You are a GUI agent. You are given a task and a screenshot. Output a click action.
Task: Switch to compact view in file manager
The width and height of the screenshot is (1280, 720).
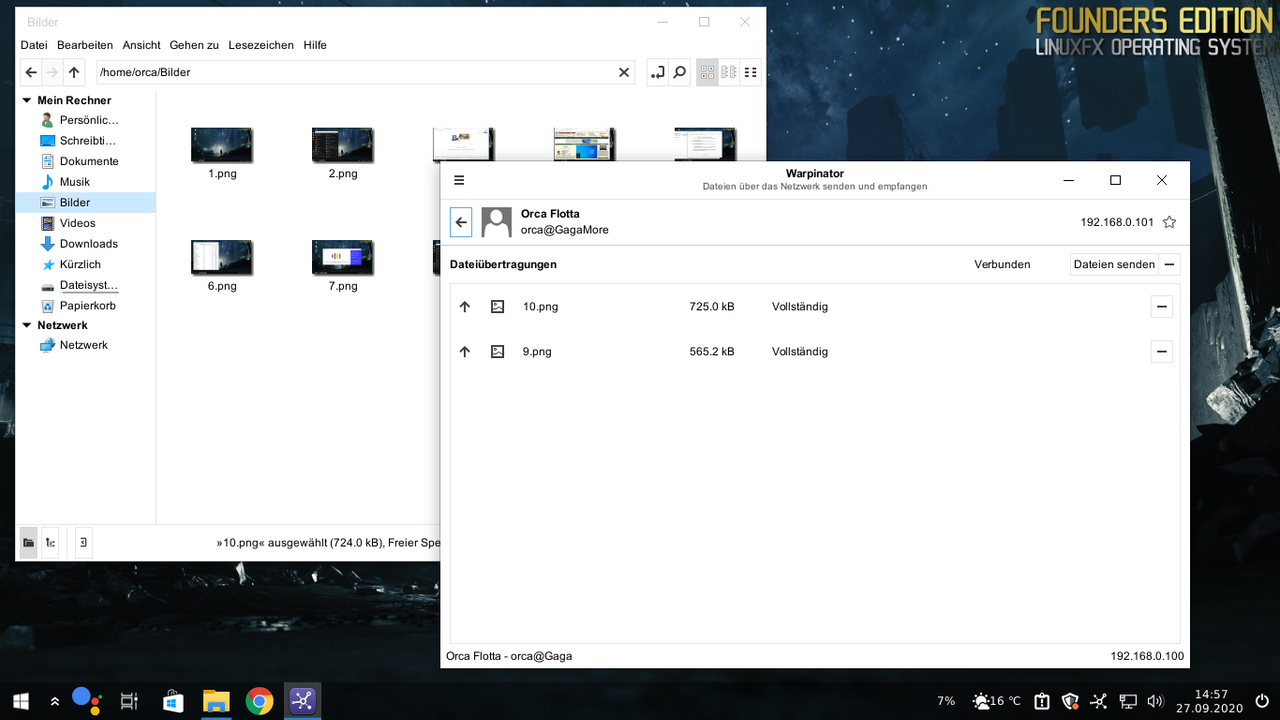pyautogui.click(x=751, y=72)
